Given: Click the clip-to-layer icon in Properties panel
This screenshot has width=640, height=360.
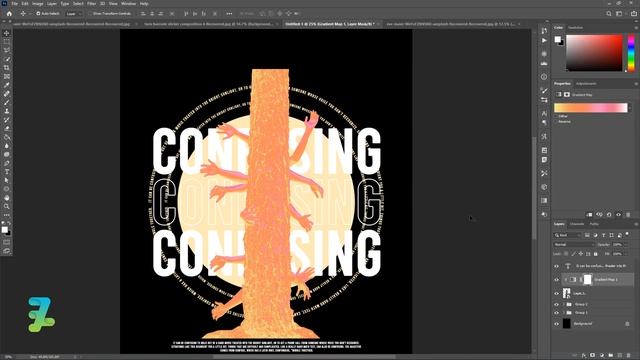Looking at the screenshot, I should click(589, 214).
